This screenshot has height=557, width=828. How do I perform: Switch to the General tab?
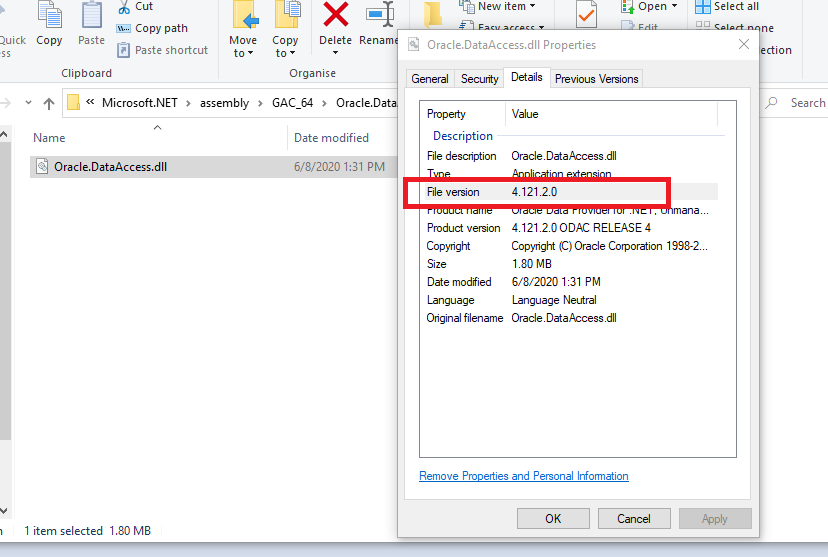coord(430,79)
